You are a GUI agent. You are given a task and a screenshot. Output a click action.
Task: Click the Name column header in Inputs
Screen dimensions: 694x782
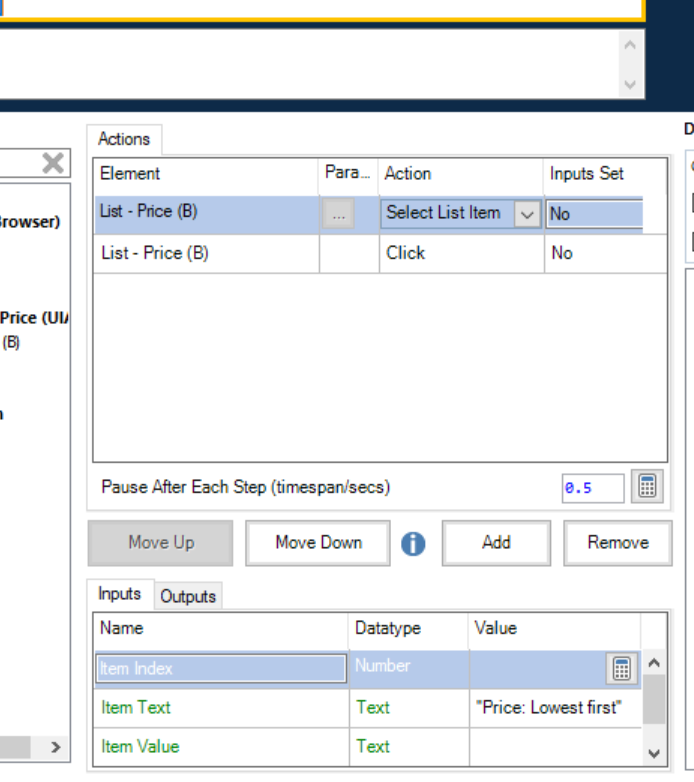pos(221,628)
